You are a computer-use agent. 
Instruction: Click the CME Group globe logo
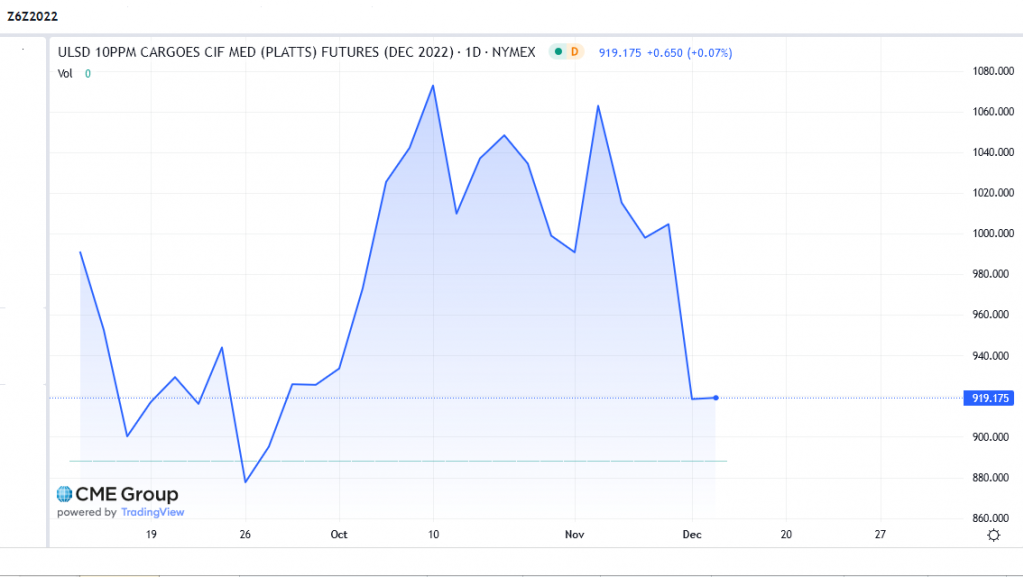pyautogui.click(x=64, y=494)
